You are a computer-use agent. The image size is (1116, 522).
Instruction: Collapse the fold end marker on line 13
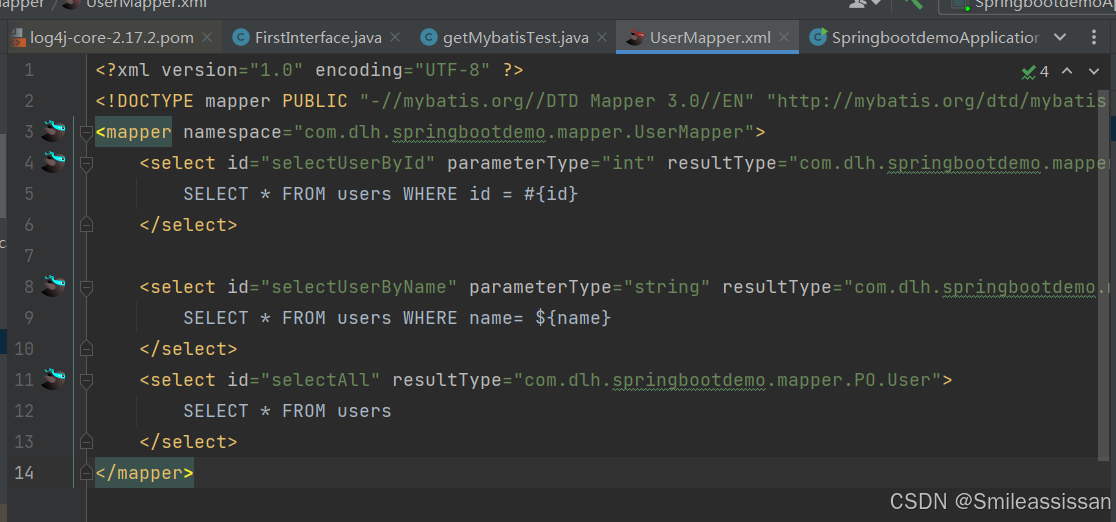(86, 442)
